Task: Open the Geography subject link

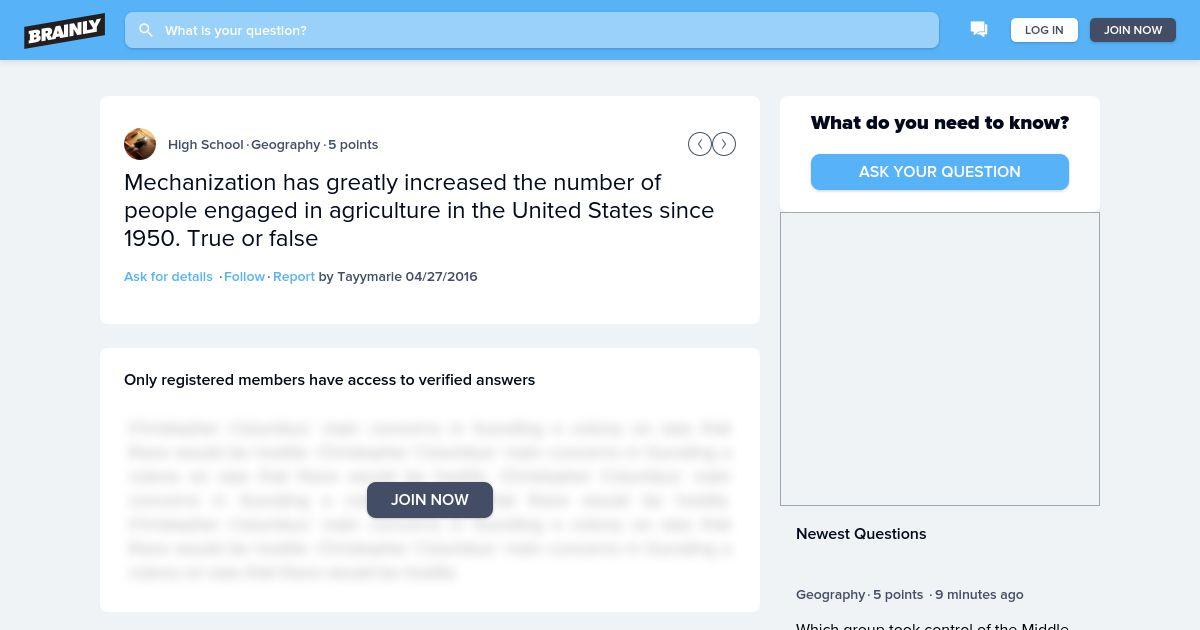Action: pos(286,144)
